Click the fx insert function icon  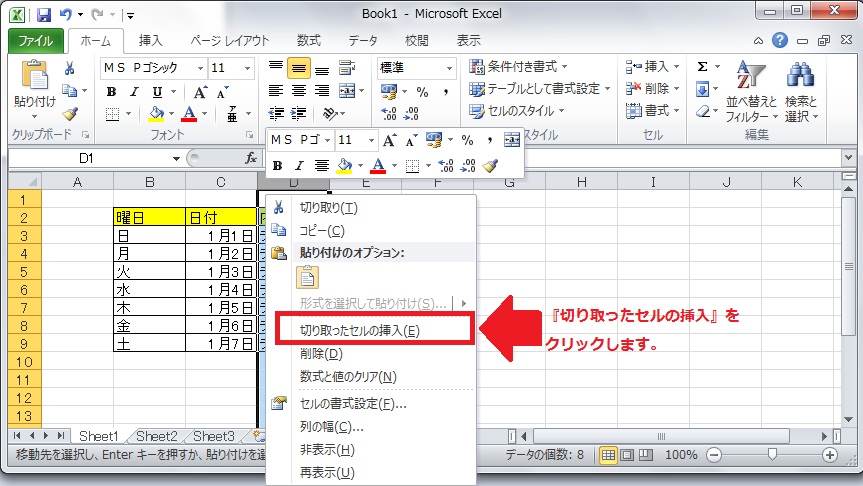(251, 159)
